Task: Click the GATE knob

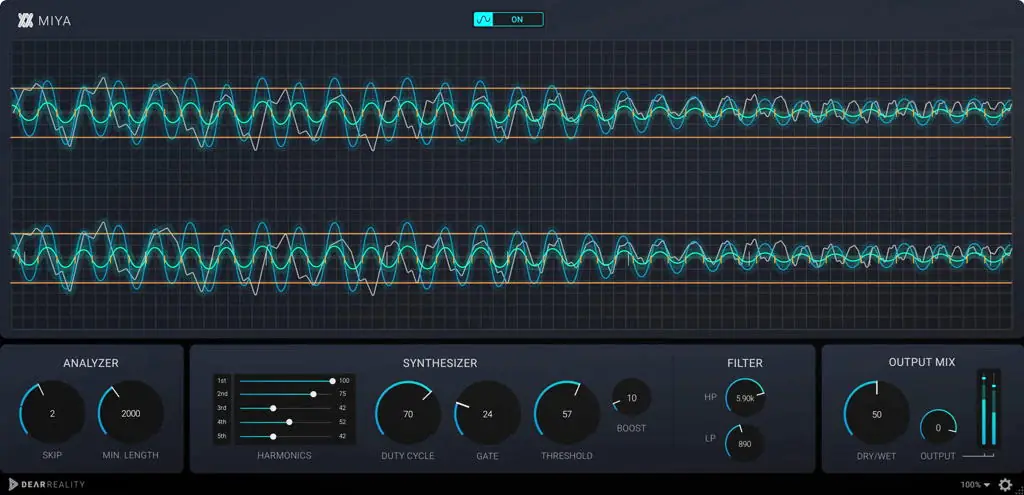Action: click(x=487, y=413)
